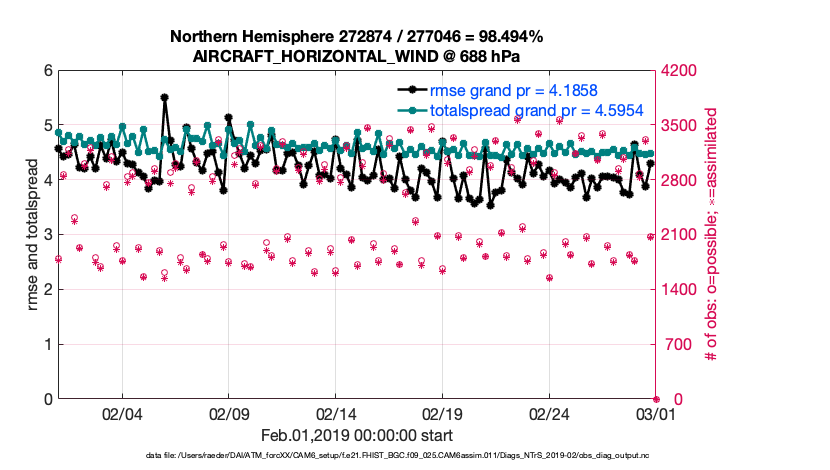Click the 02/09 date tick label
The width and height of the screenshot is (830, 470).
(229, 413)
